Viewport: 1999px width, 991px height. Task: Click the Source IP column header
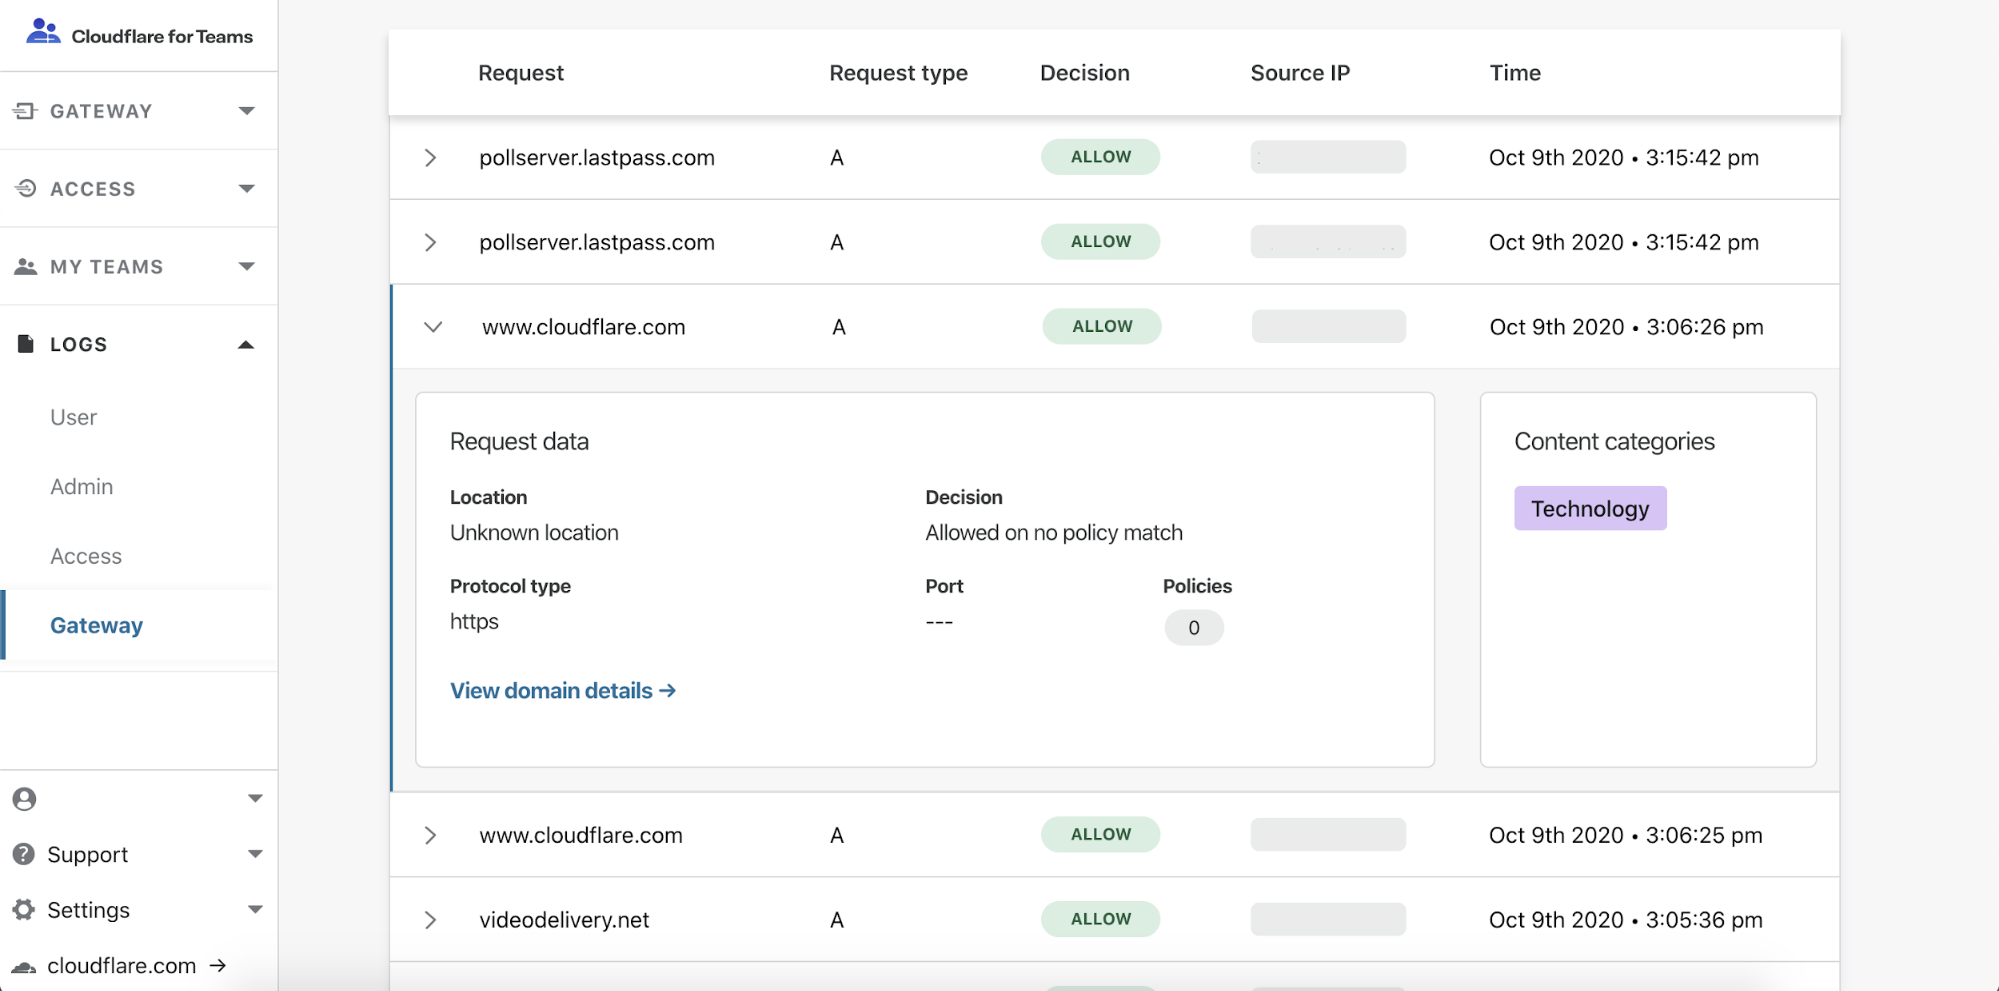(x=1300, y=73)
